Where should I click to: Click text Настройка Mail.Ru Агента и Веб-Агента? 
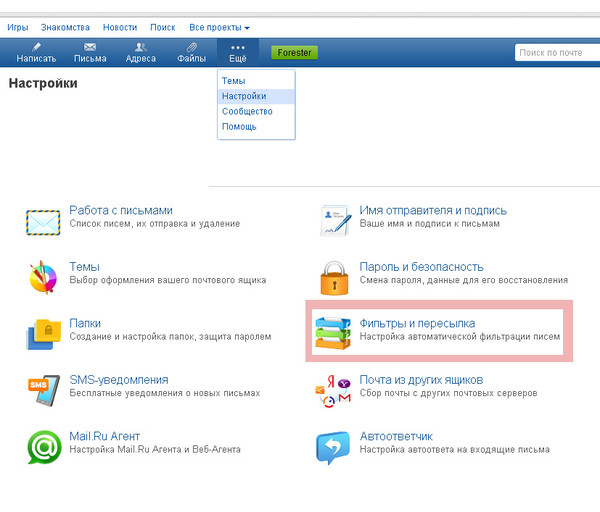(x=155, y=449)
